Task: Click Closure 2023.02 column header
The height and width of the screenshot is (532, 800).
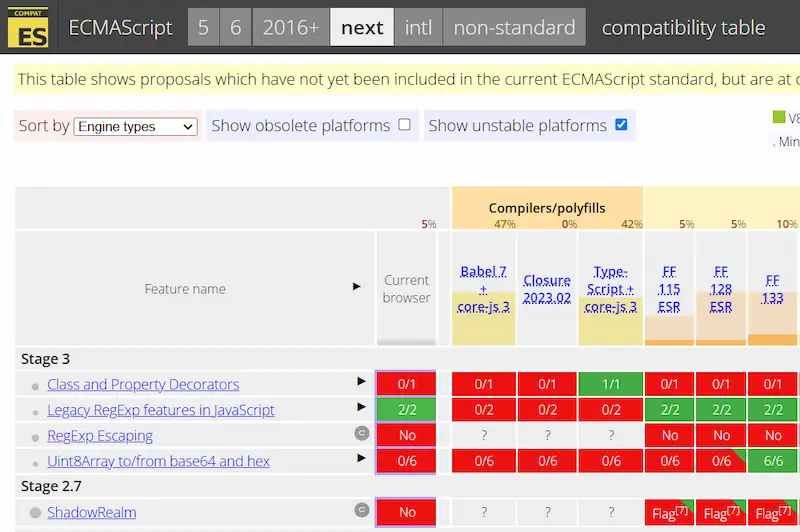Action: [x=547, y=289]
